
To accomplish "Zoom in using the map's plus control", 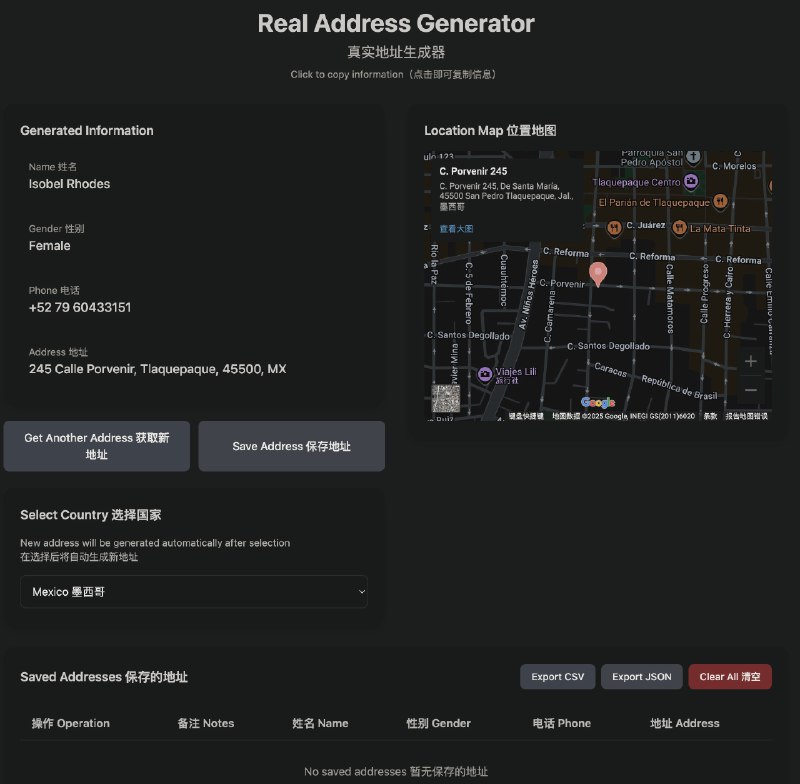I will click(750, 361).
